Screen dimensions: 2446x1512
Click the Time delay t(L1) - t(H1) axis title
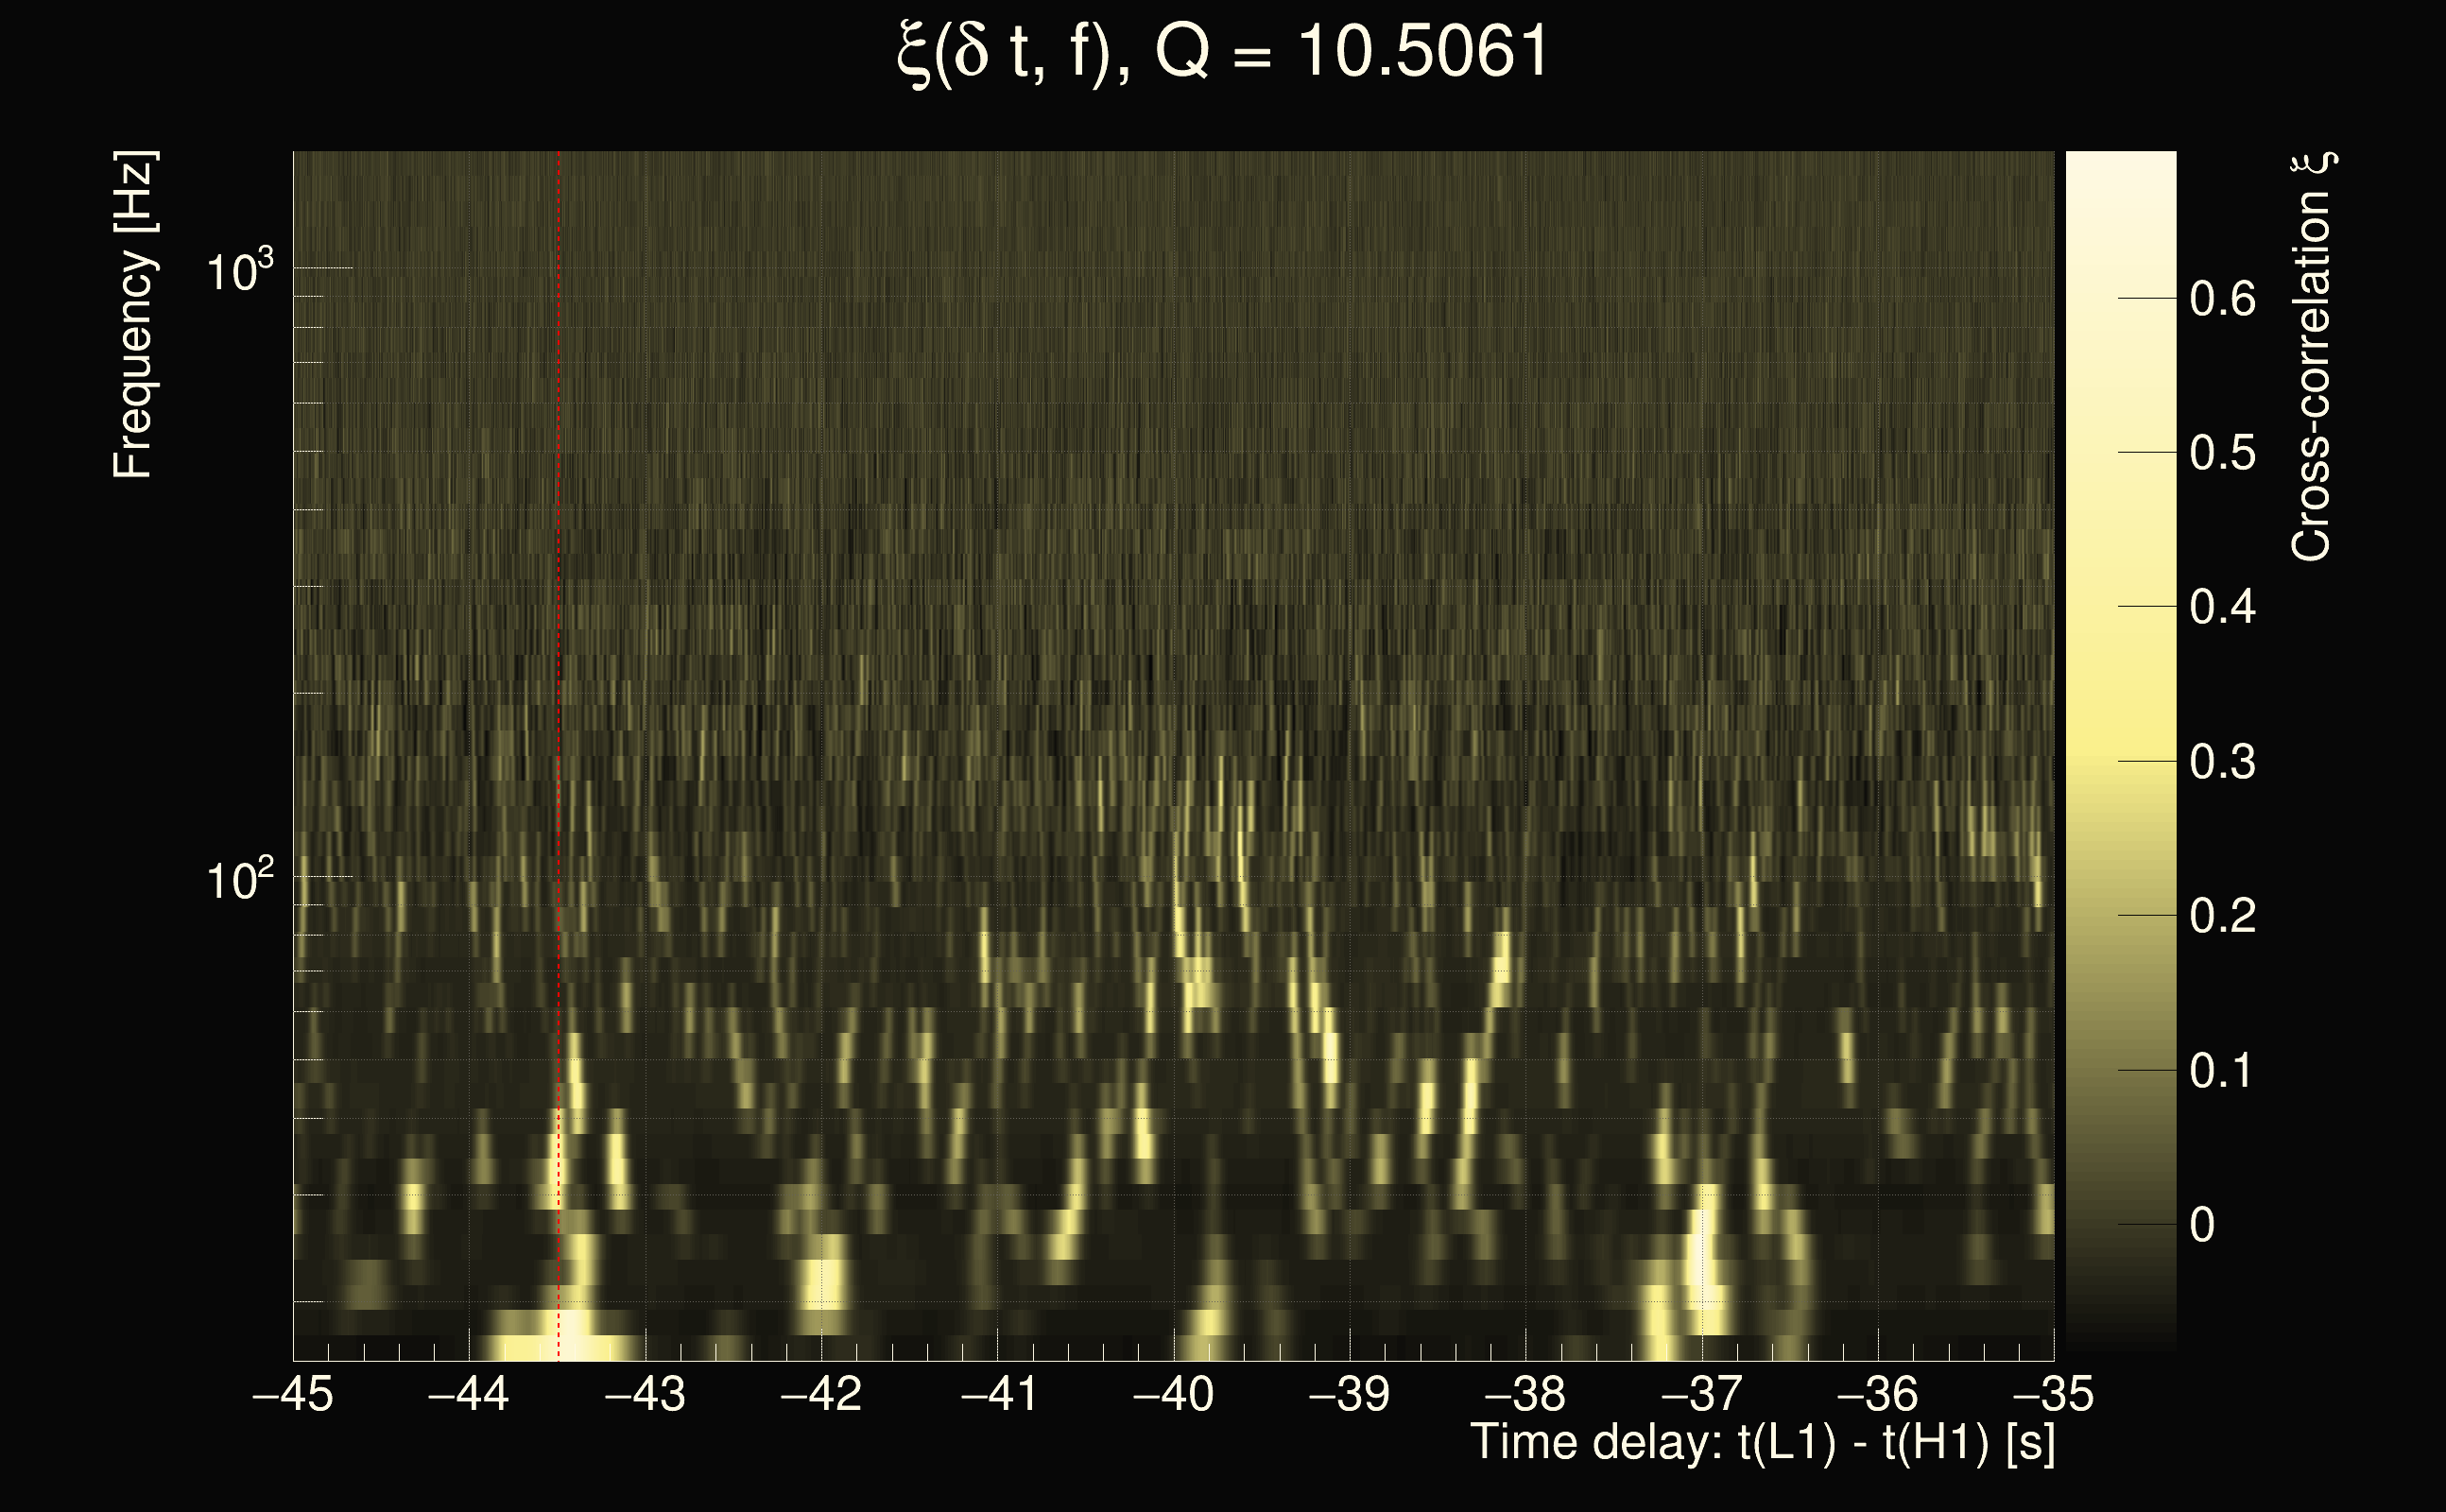pyautogui.click(x=1762, y=1443)
